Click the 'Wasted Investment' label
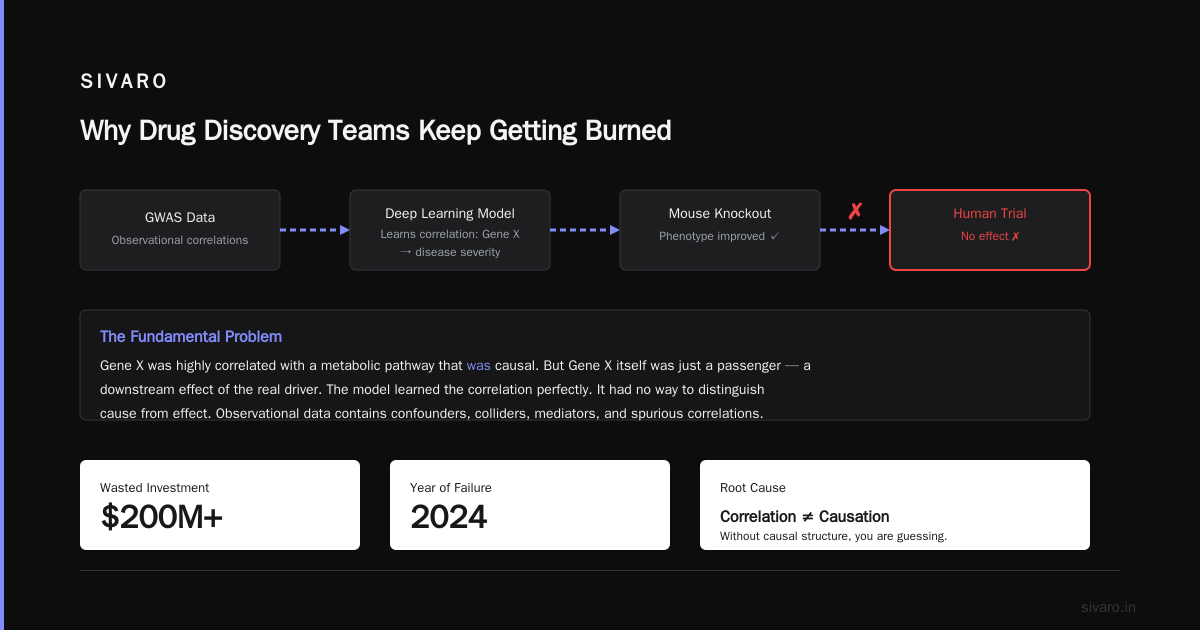The height and width of the screenshot is (630, 1200). click(154, 488)
